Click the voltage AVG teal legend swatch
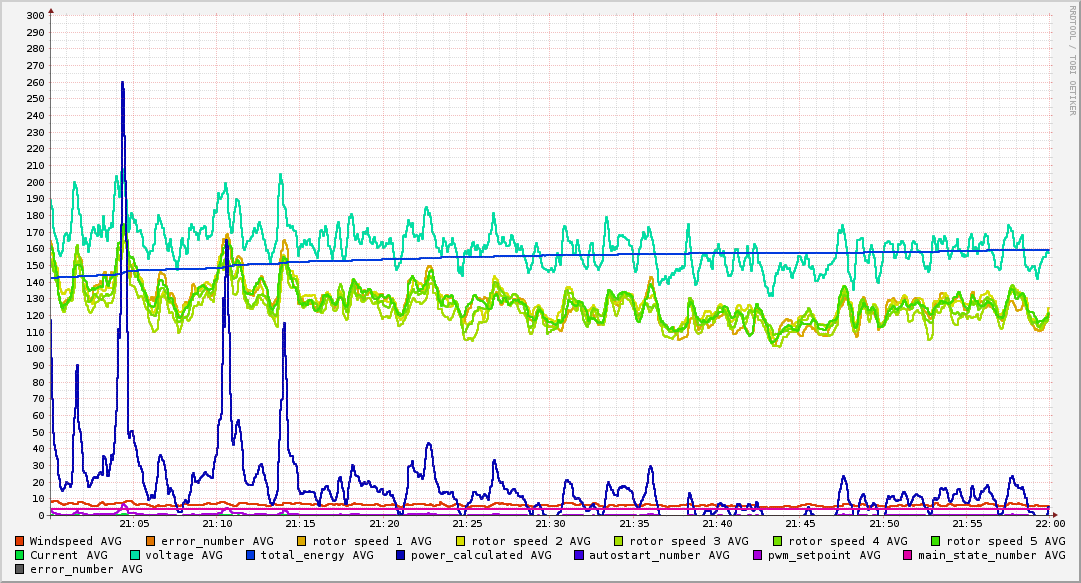1081x583 pixels. 135,555
